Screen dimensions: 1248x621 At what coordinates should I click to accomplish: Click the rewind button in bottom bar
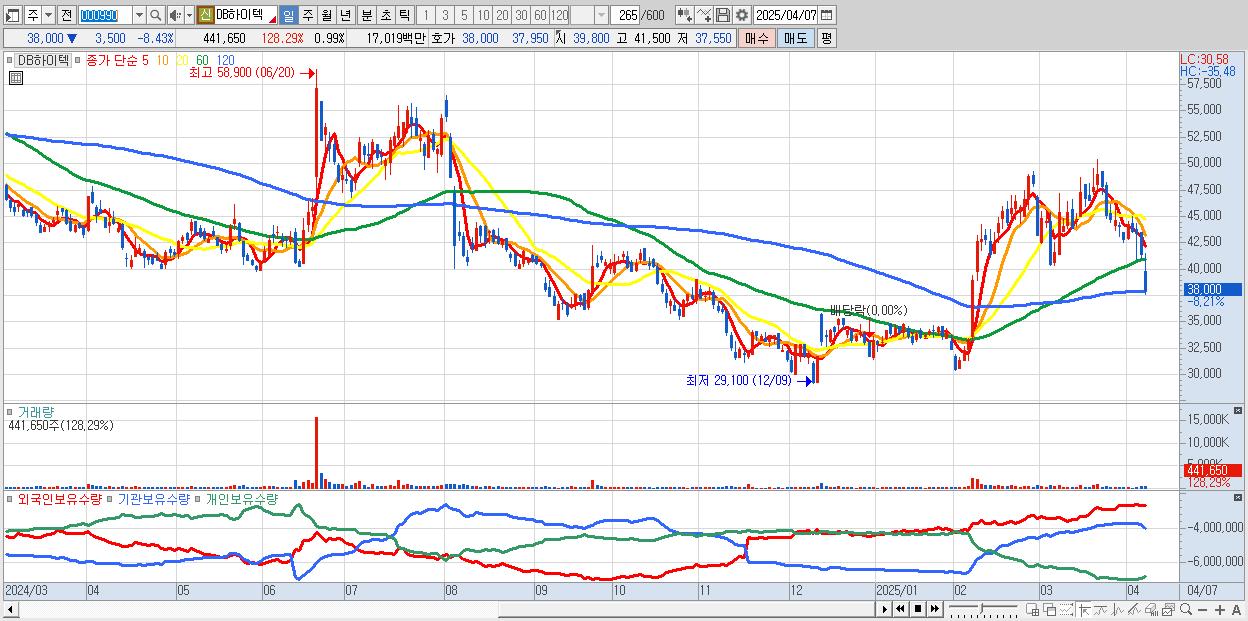[x=900, y=609]
